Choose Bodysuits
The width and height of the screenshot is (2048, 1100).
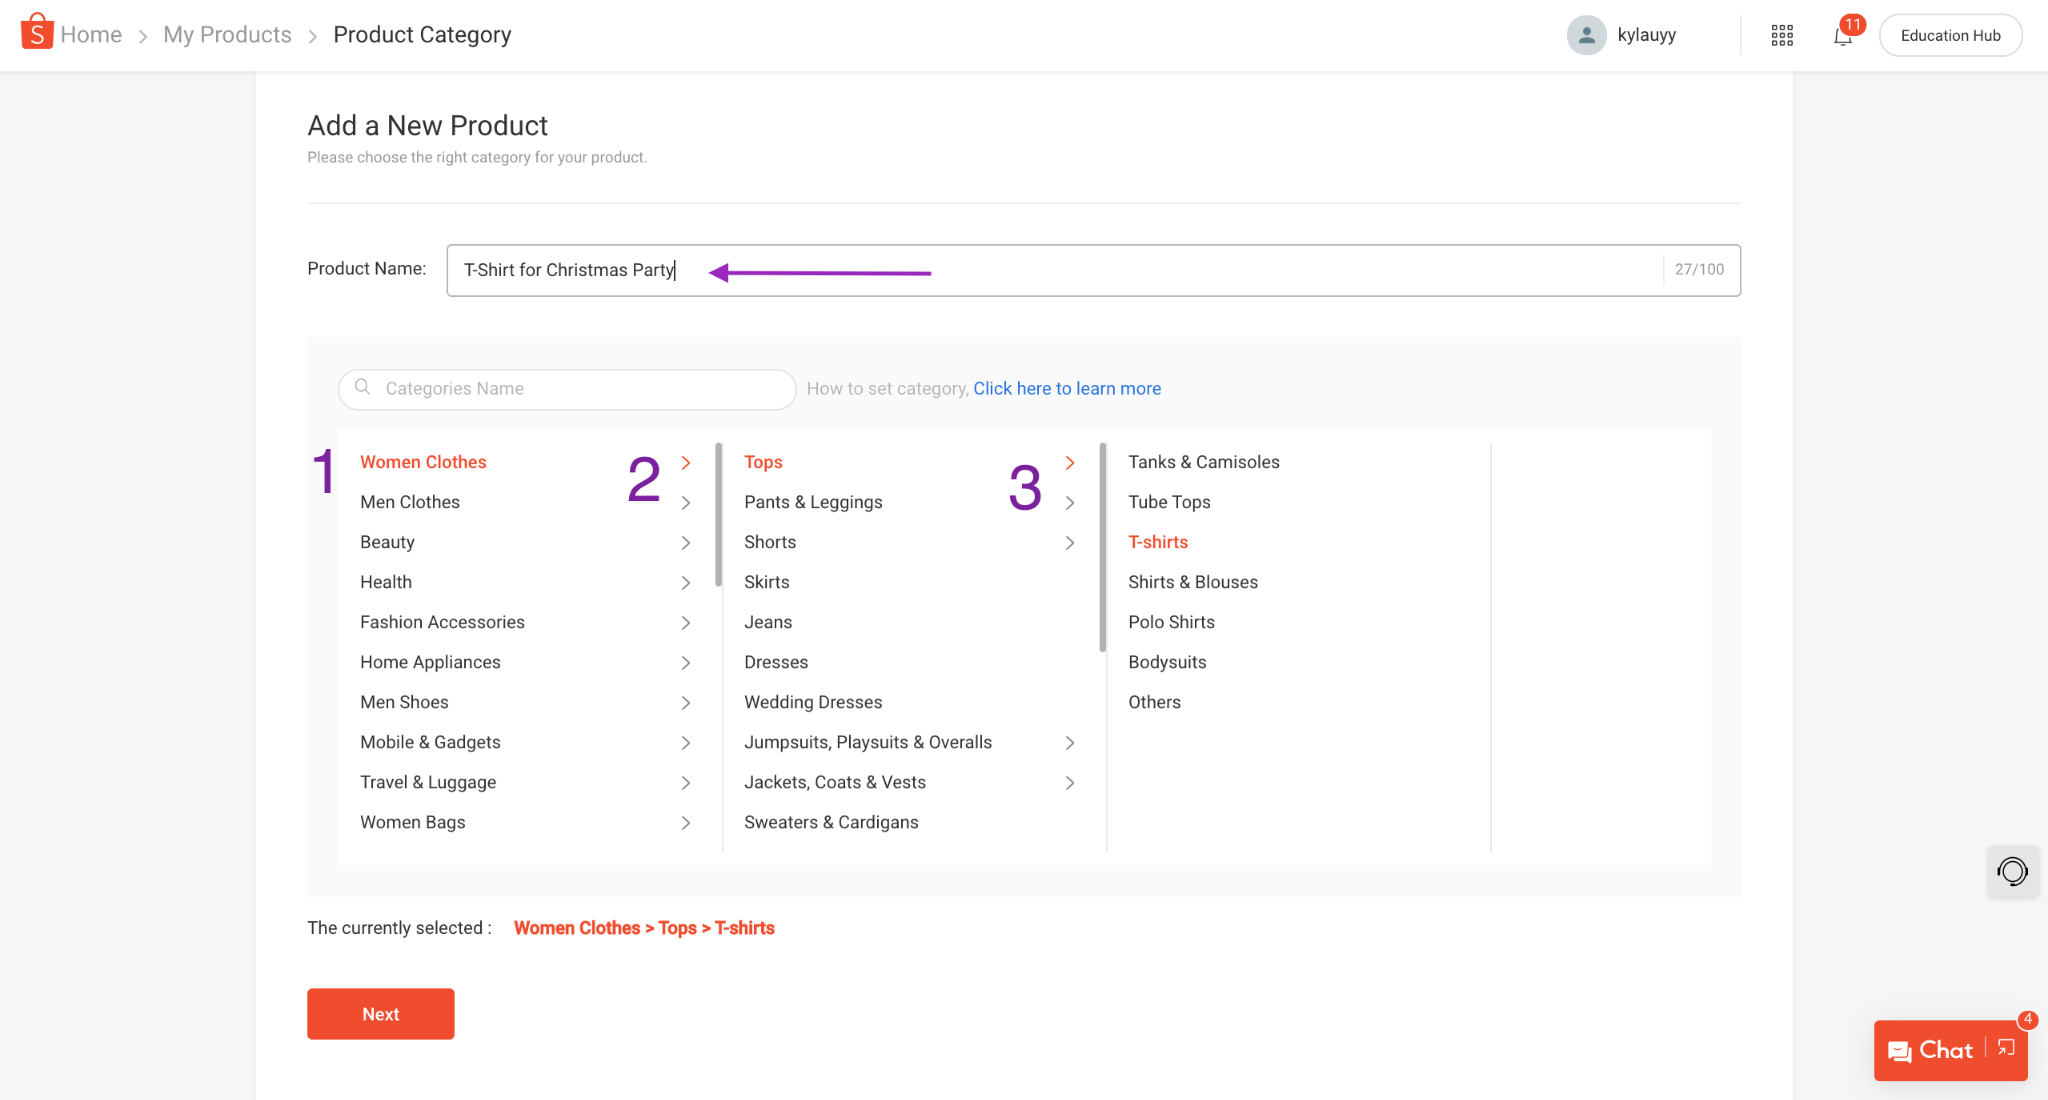(x=1167, y=662)
